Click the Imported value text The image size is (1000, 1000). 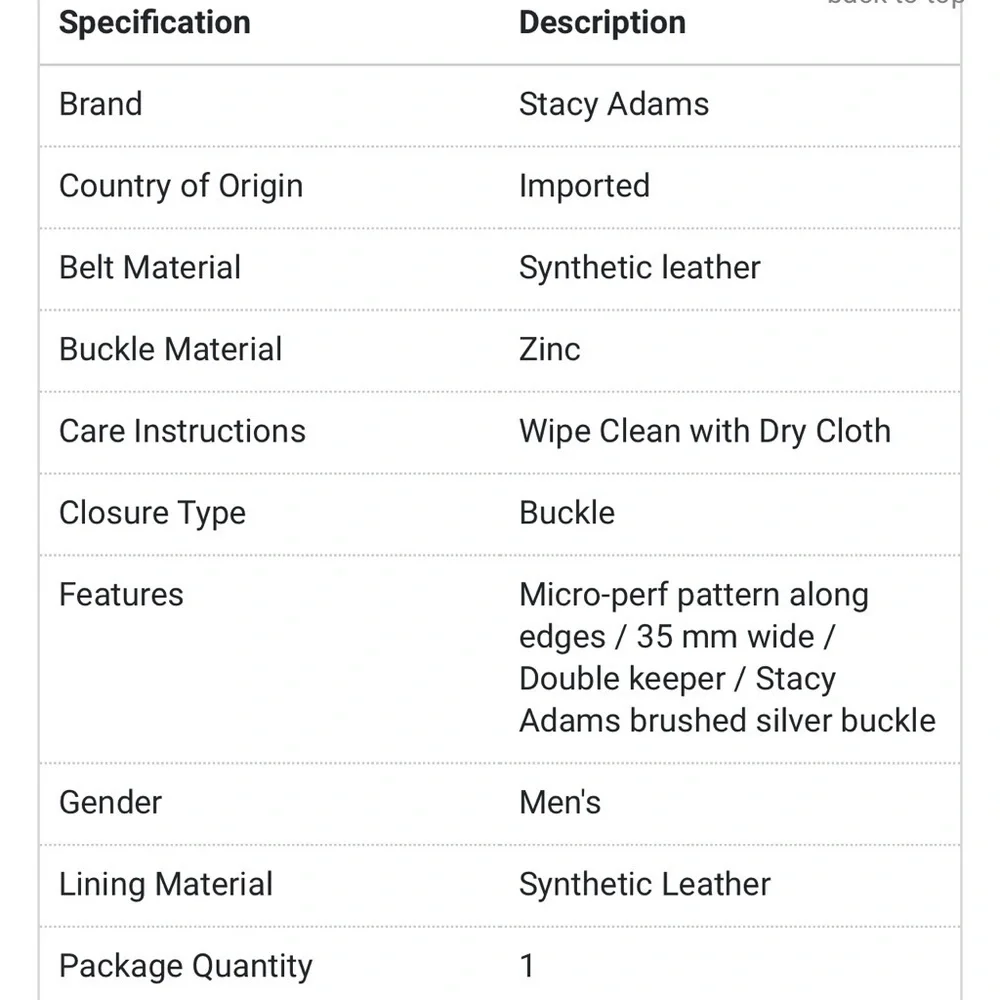coord(585,186)
